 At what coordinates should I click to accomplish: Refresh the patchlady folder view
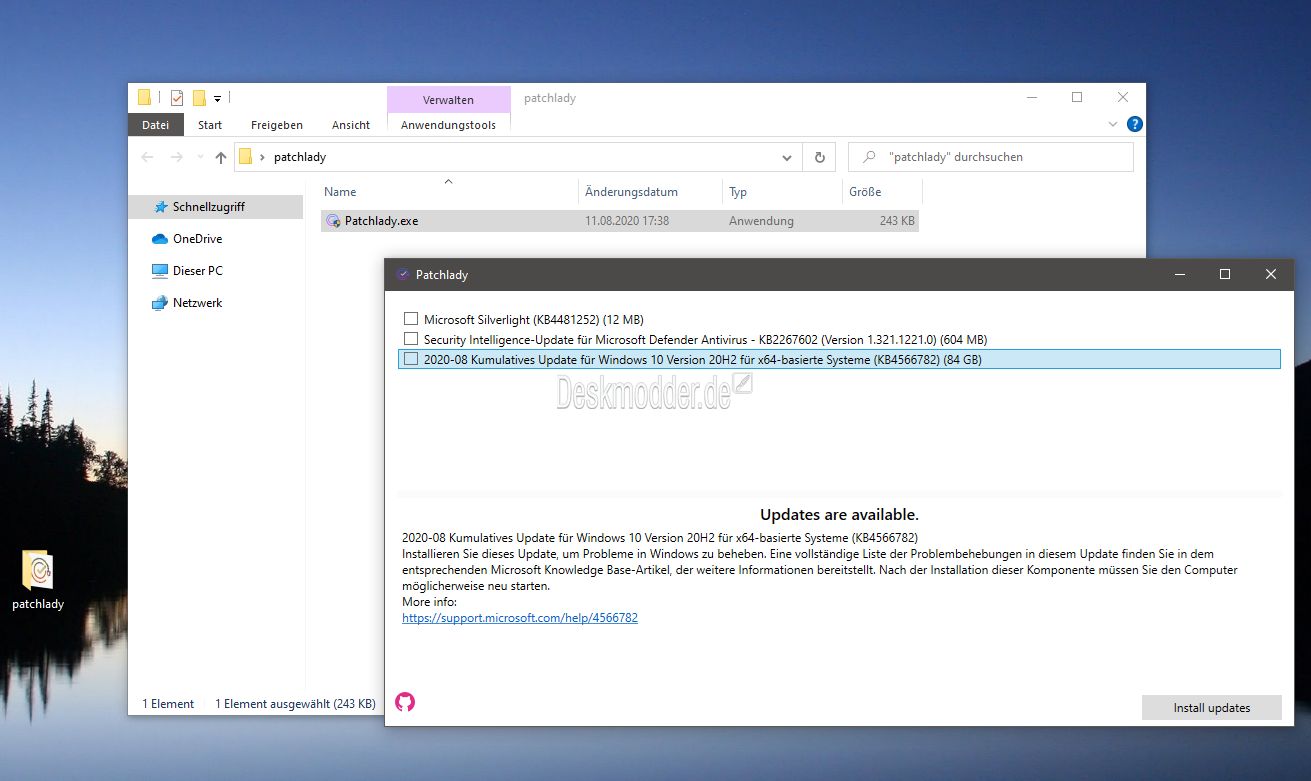click(819, 157)
